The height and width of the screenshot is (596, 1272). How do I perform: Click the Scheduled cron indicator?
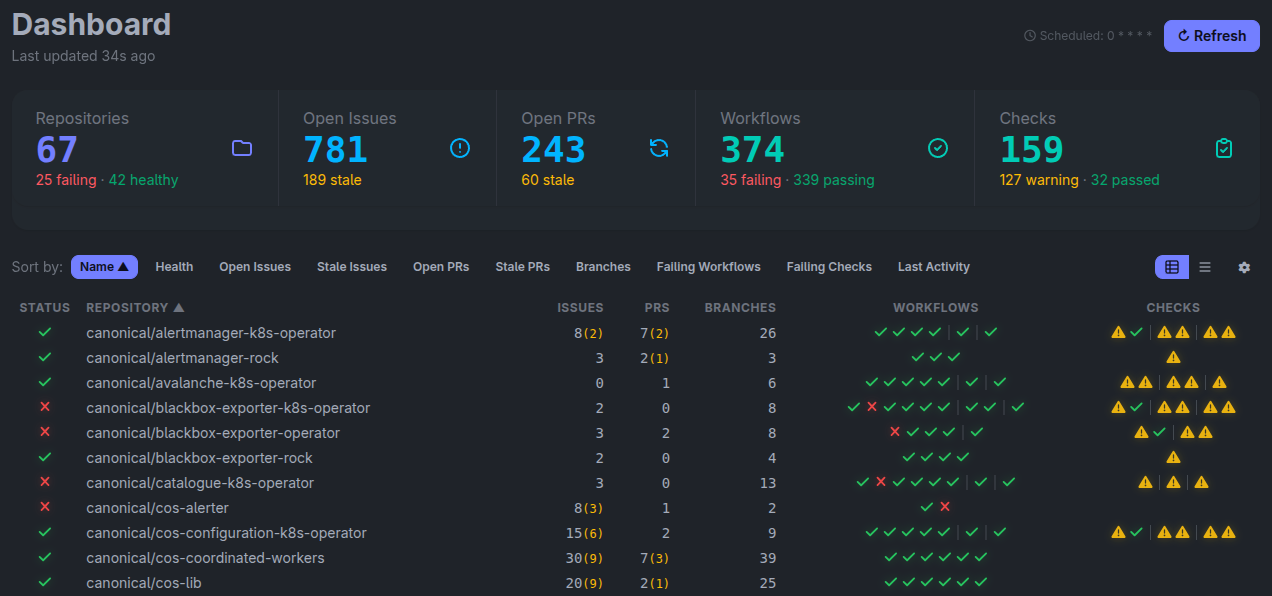(x=1089, y=36)
